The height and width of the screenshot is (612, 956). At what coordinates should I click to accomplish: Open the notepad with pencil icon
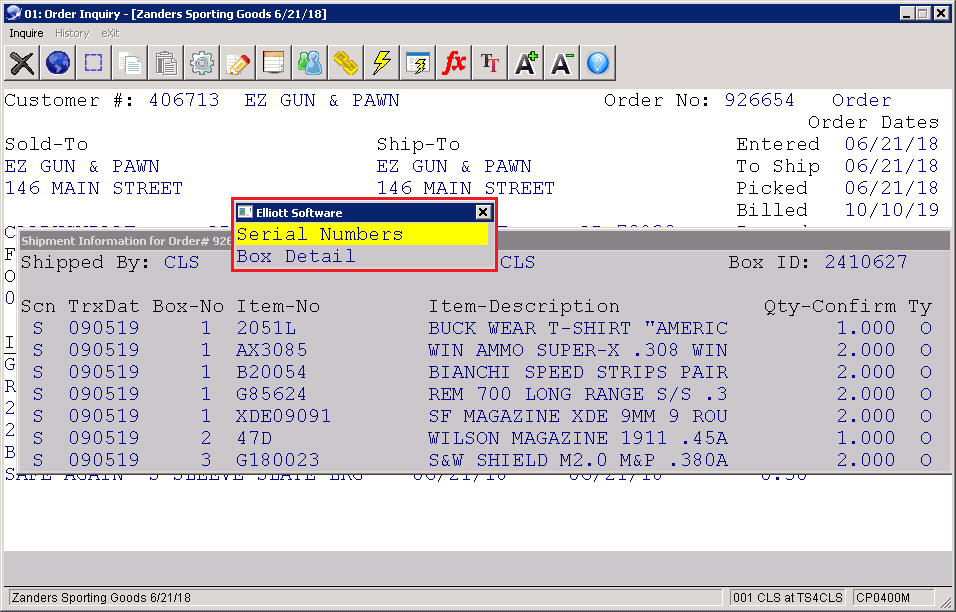[x=238, y=63]
